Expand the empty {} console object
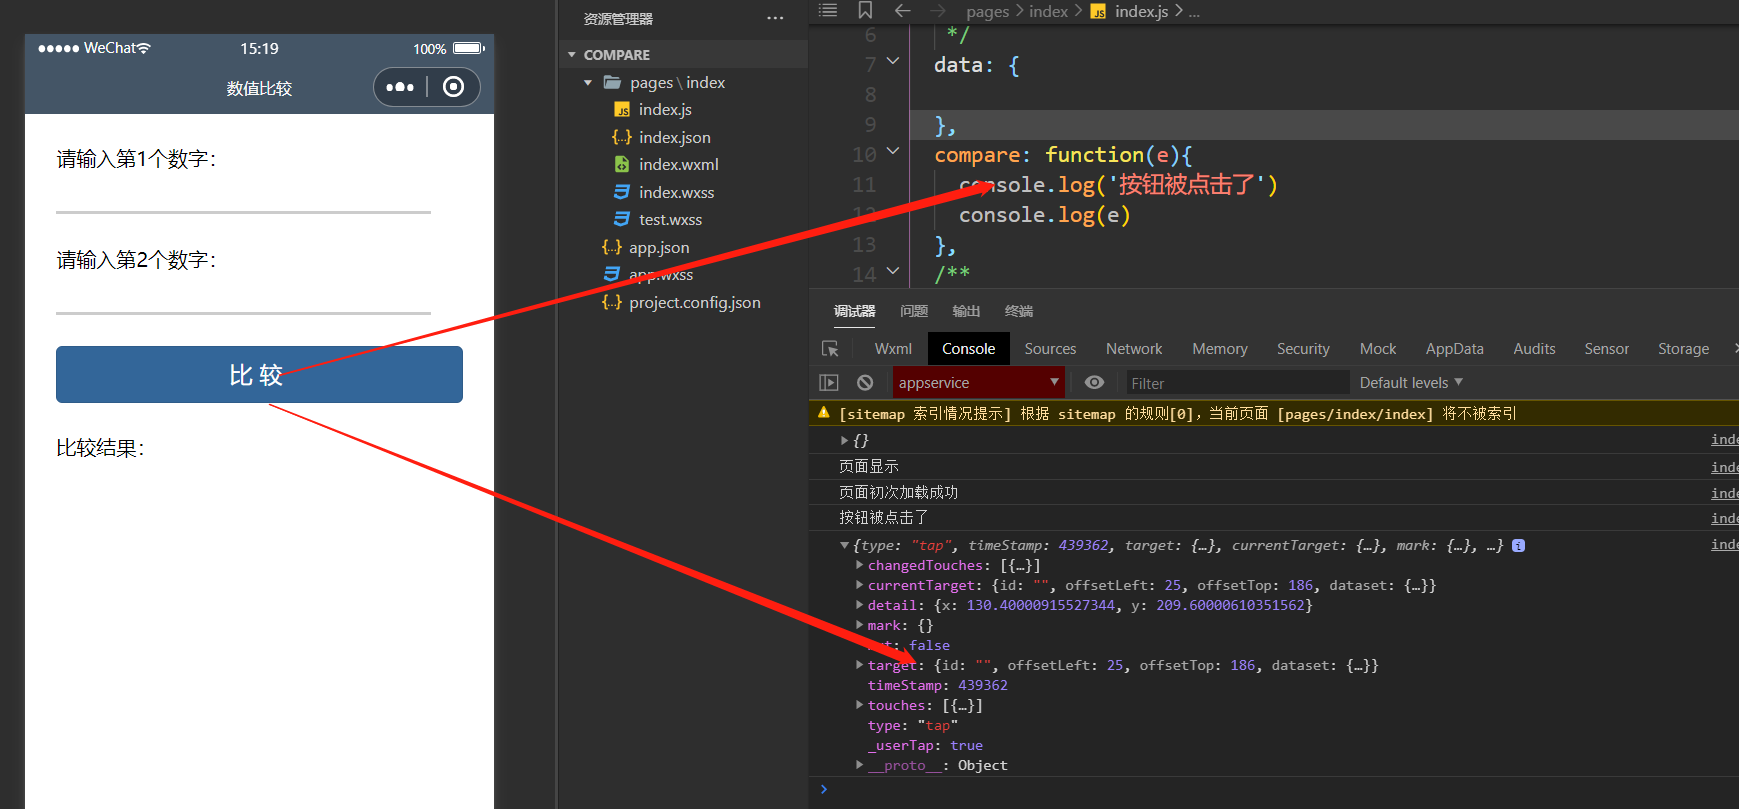The width and height of the screenshot is (1739, 809). [845, 440]
